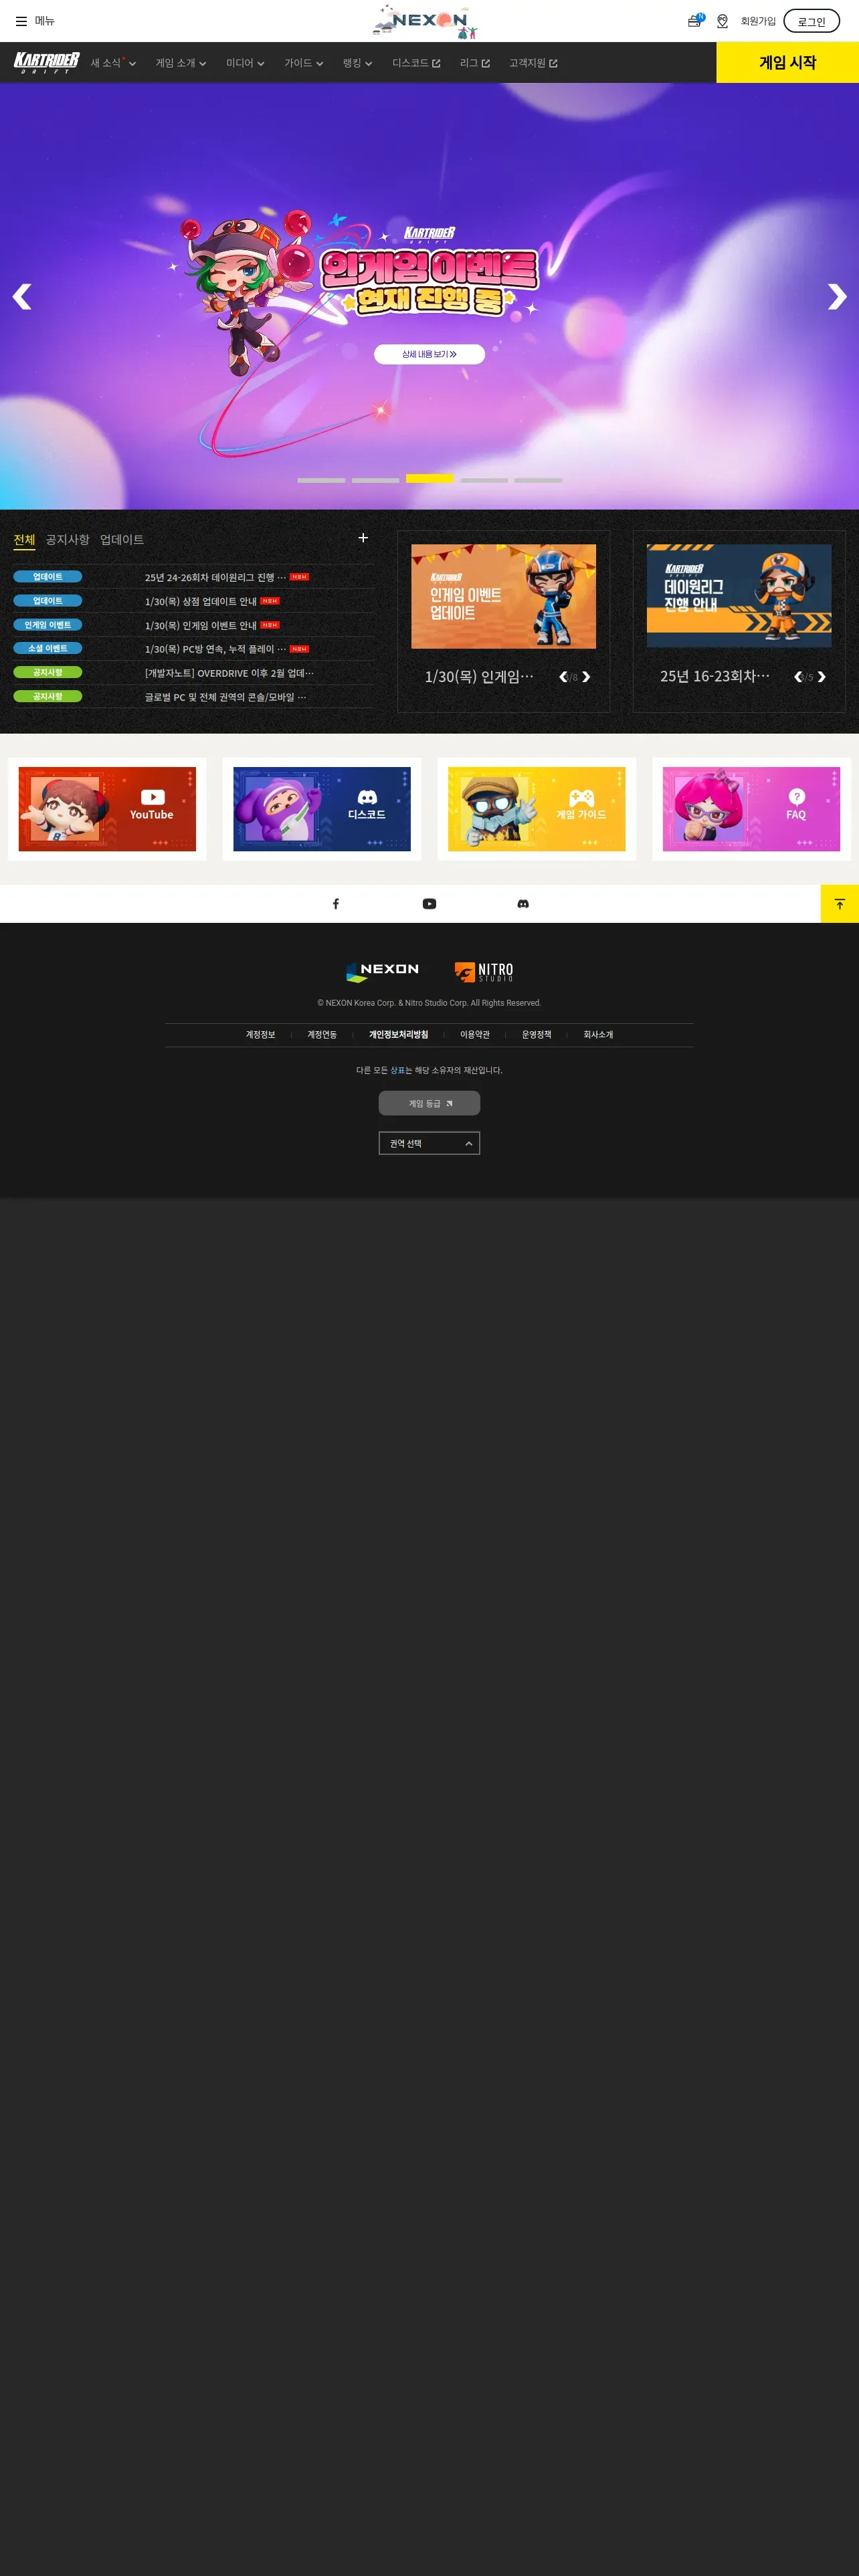
Task: Show previous banner with left arrow
Action: (22, 297)
